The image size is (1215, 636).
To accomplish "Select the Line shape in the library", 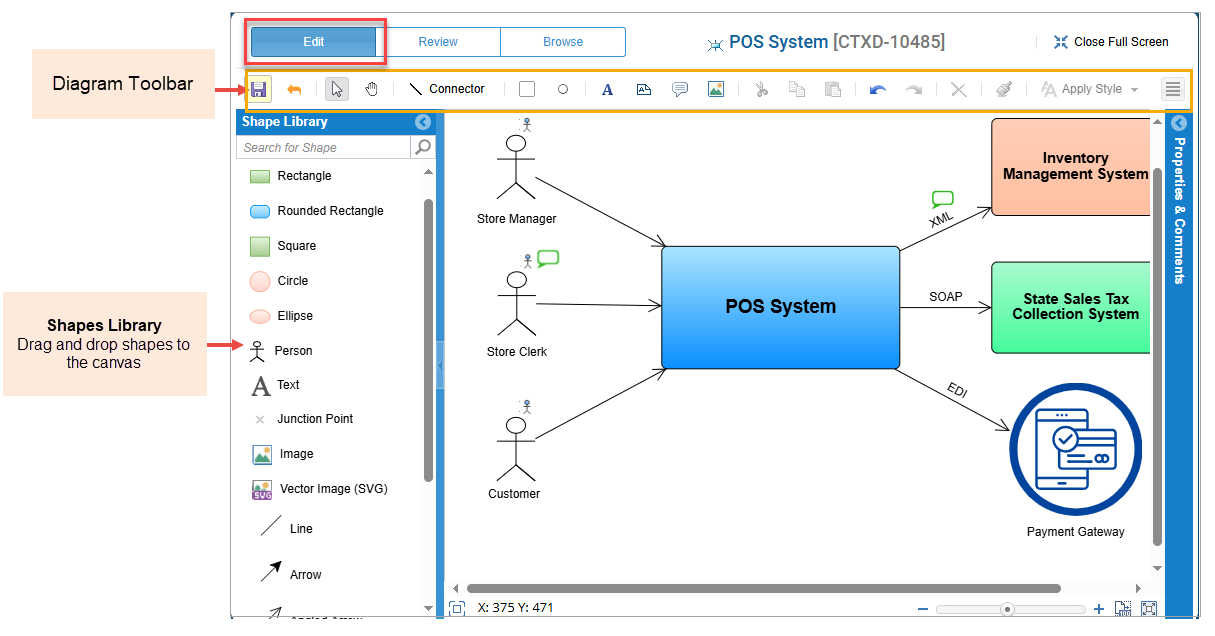I will click(x=286, y=528).
